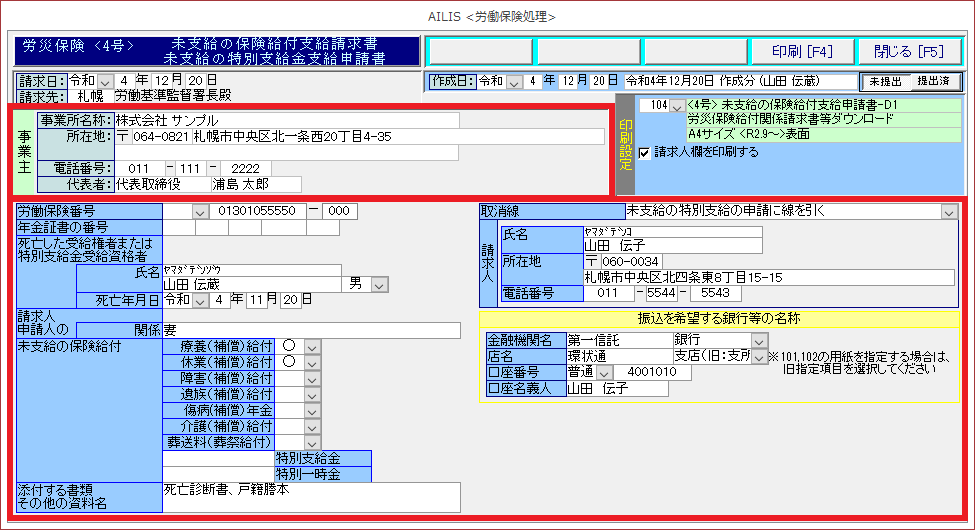Click the 事業所名称 company name field
This screenshot has width=975, height=530.
tap(285, 120)
